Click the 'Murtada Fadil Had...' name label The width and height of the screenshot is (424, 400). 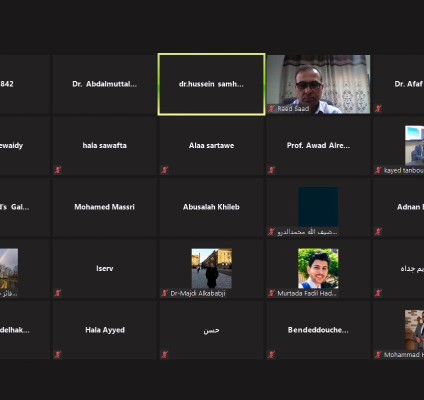click(x=307, y=293)
